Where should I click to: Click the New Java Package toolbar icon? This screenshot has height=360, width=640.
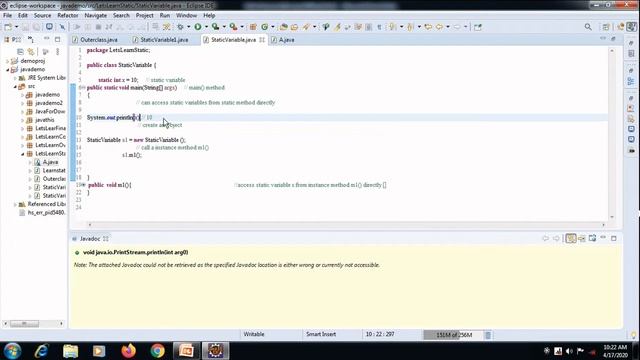[x=253, y=27]
